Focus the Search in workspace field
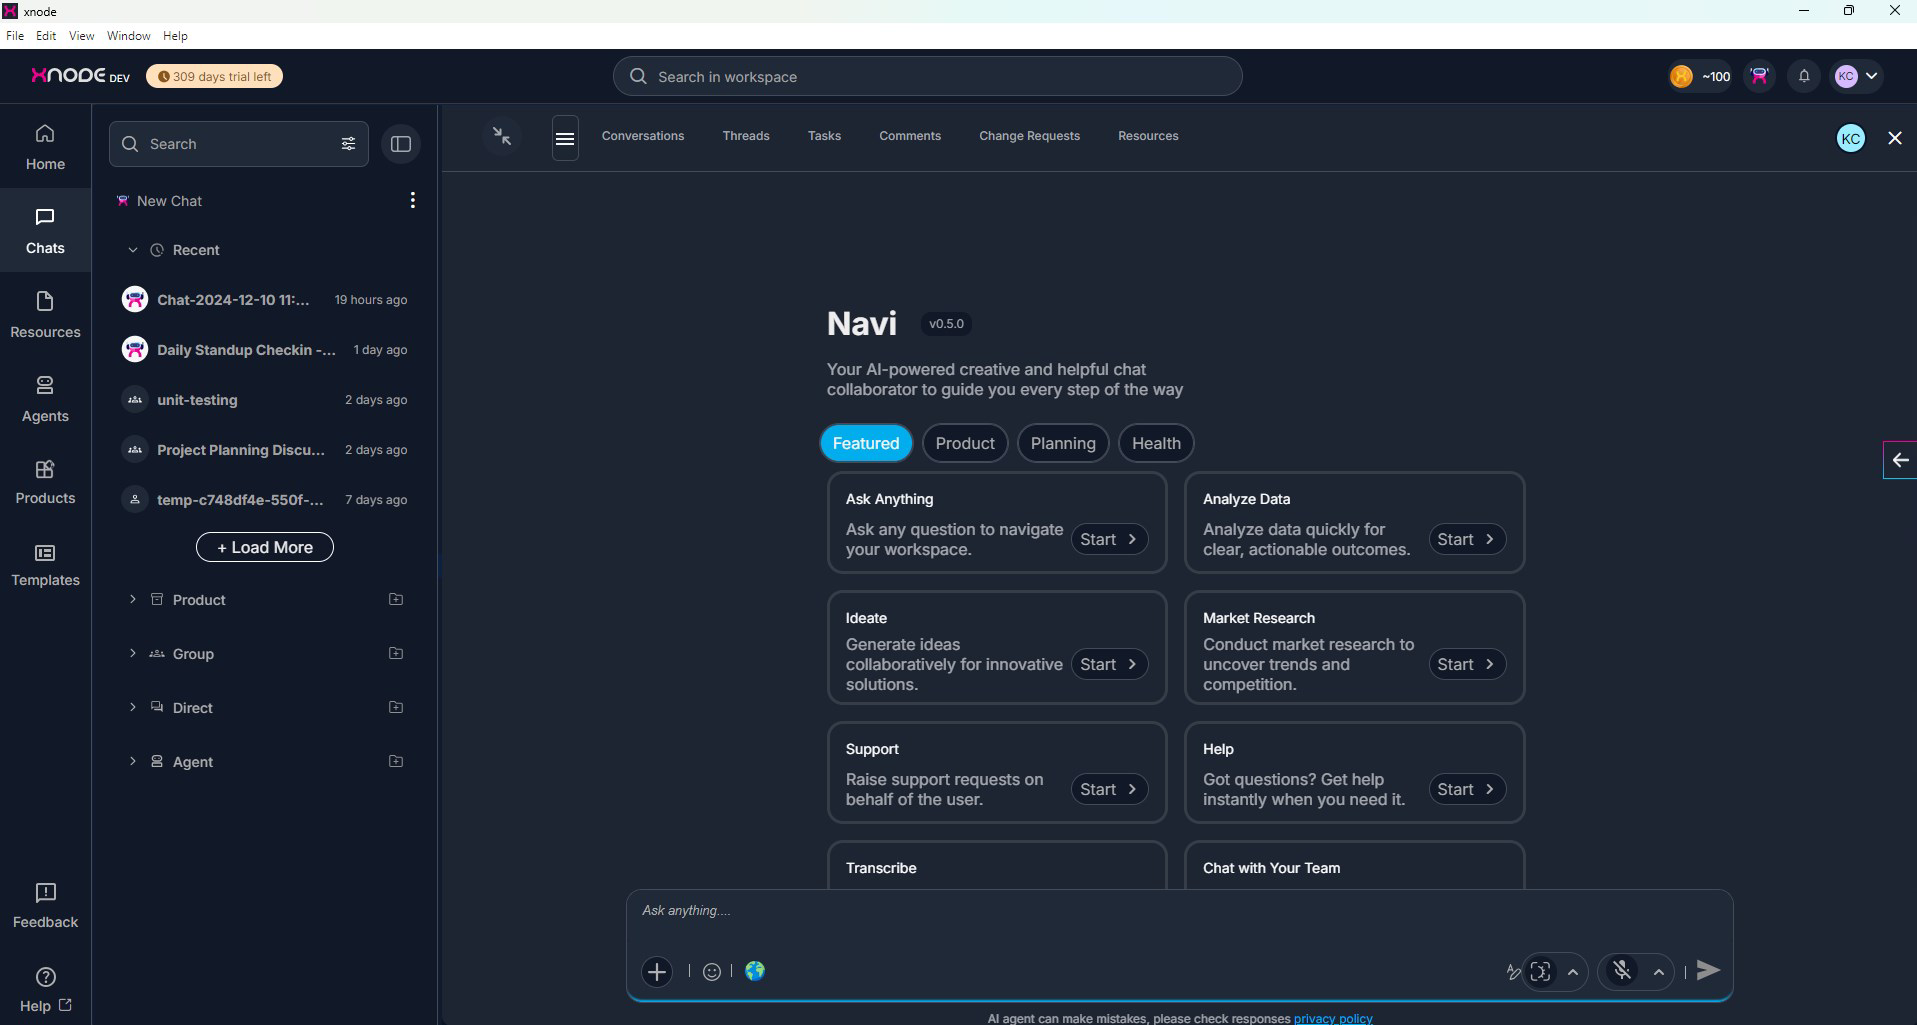 (927, 76)
